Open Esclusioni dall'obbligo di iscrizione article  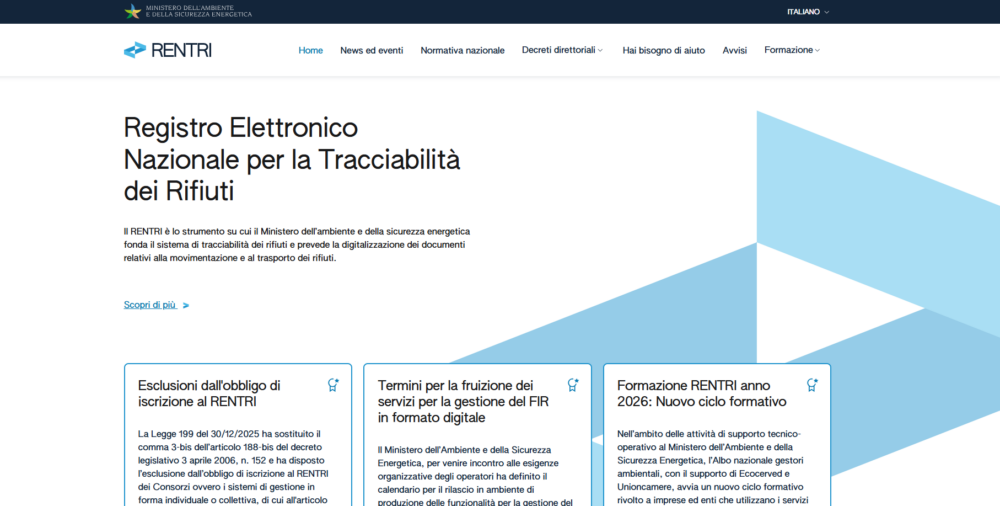pyautogui.click(x=209, y=393)
